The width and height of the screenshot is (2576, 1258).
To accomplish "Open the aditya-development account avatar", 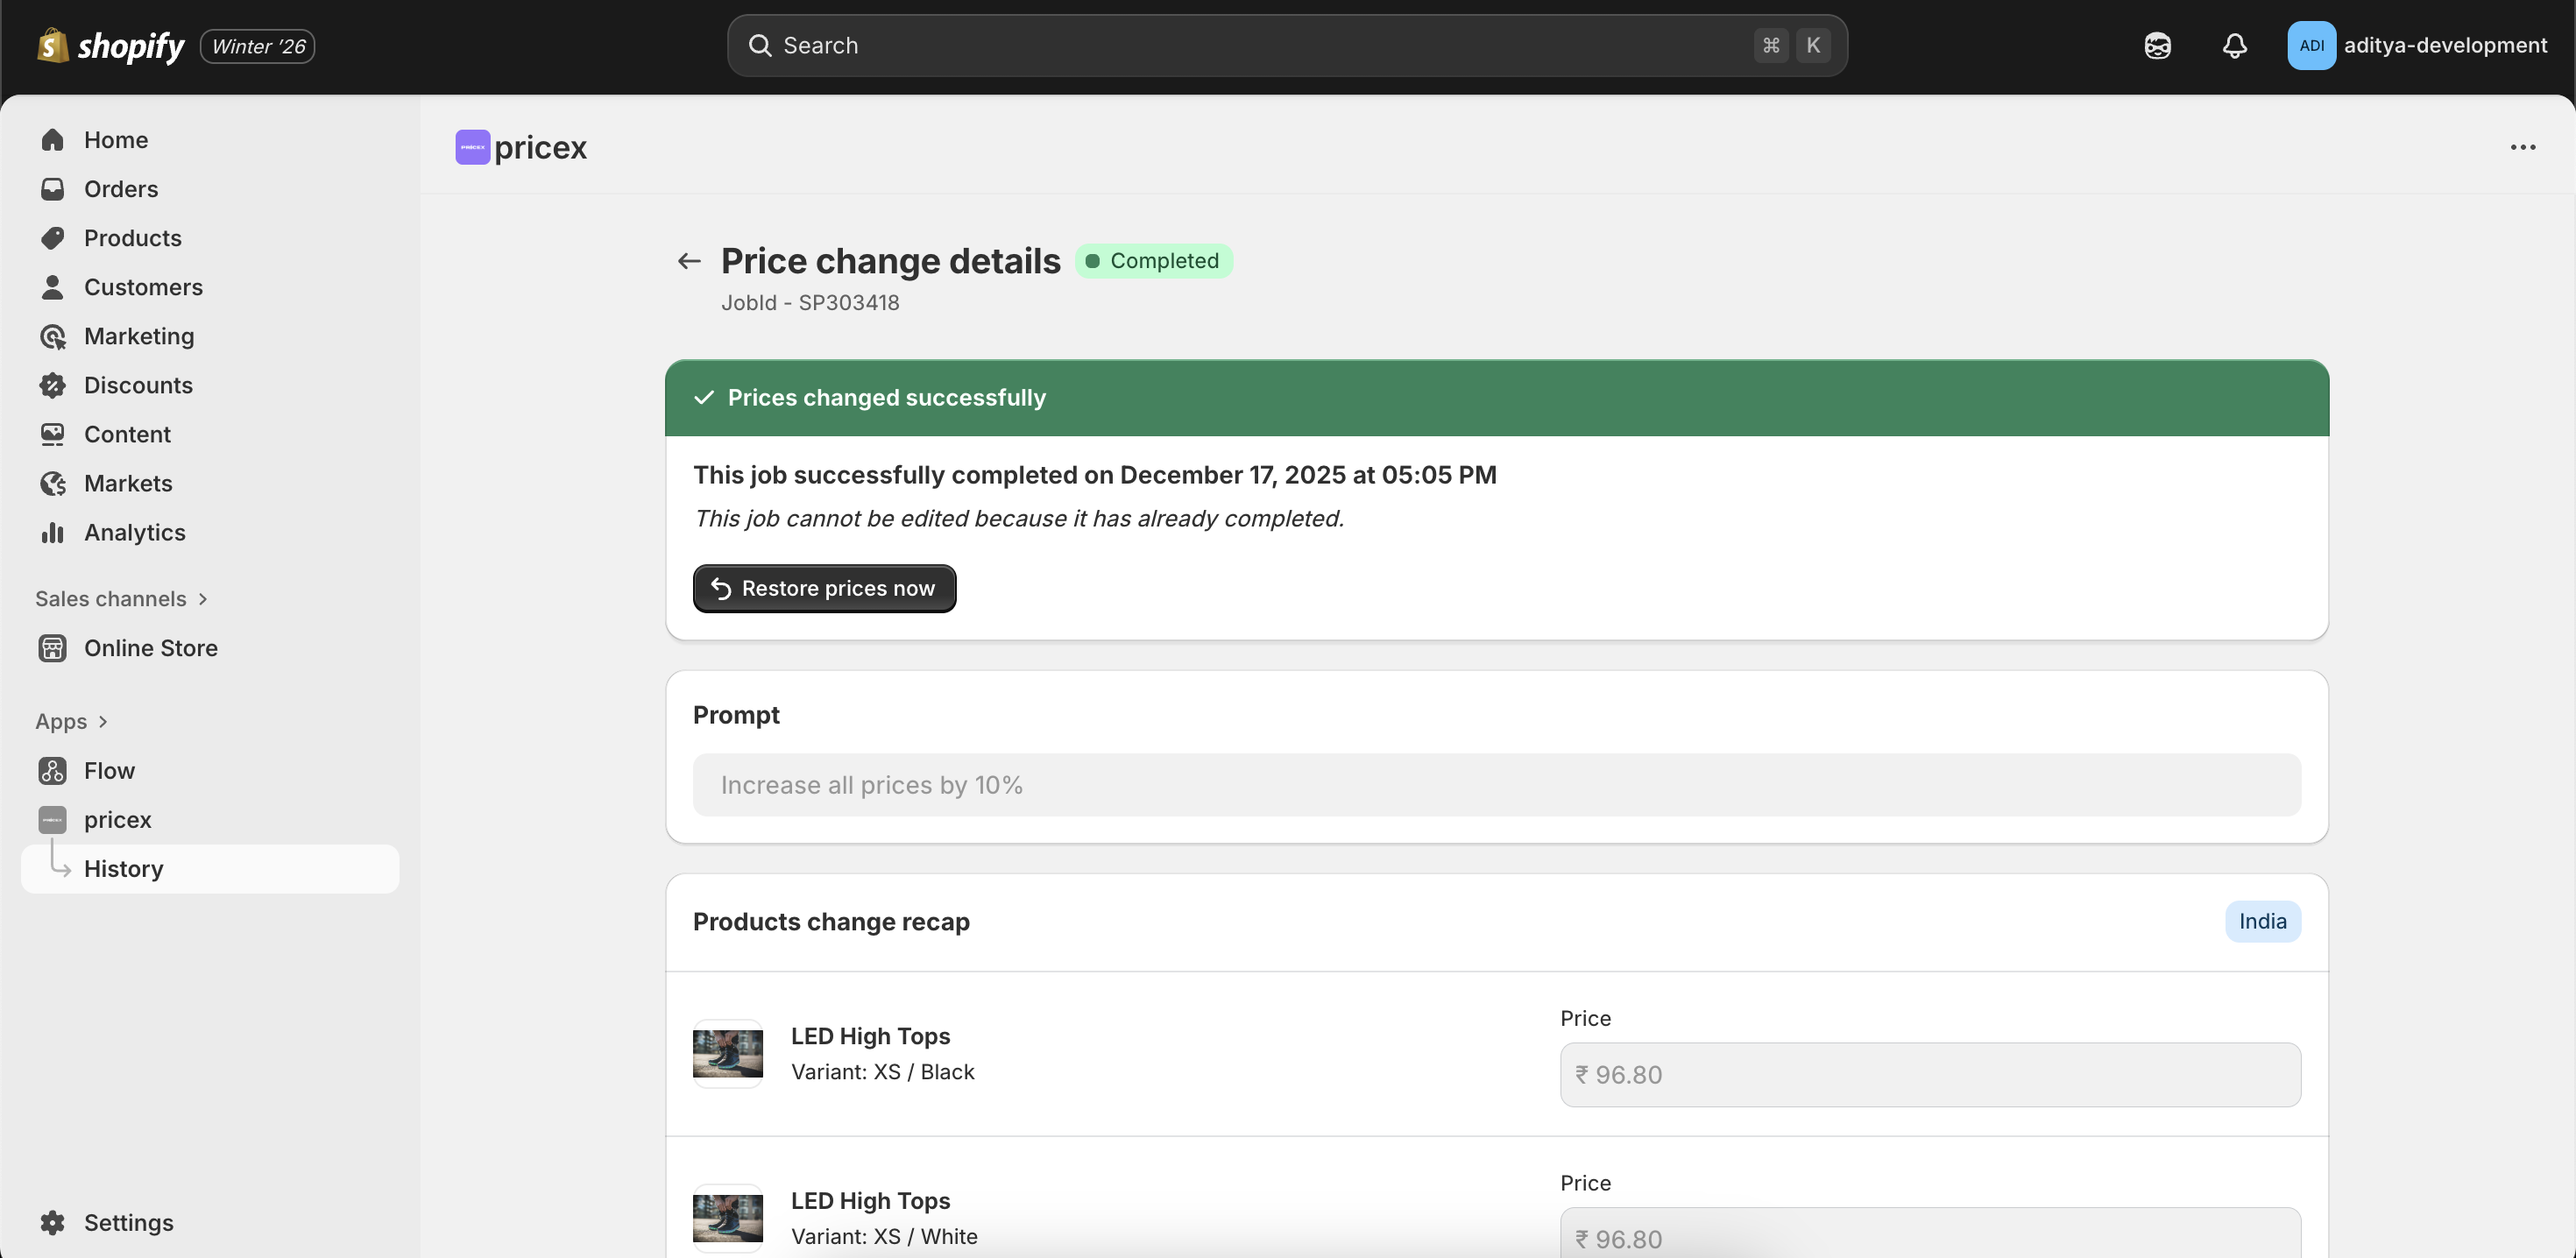I will point(2313,45).
